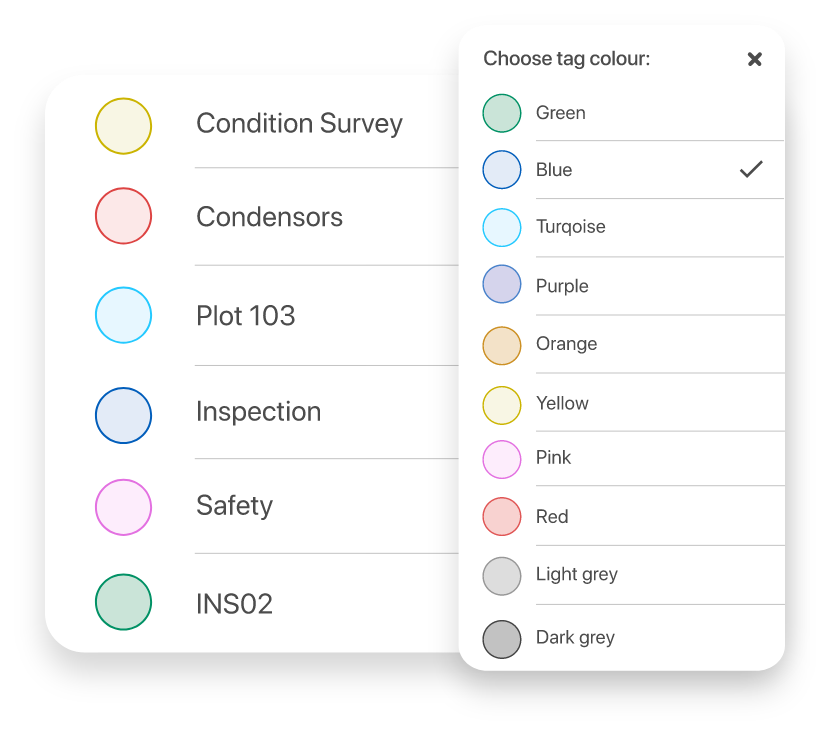Click the Plot 103 tag circle
This screenshot has height=736, width=830.
[x=123, y=316]
